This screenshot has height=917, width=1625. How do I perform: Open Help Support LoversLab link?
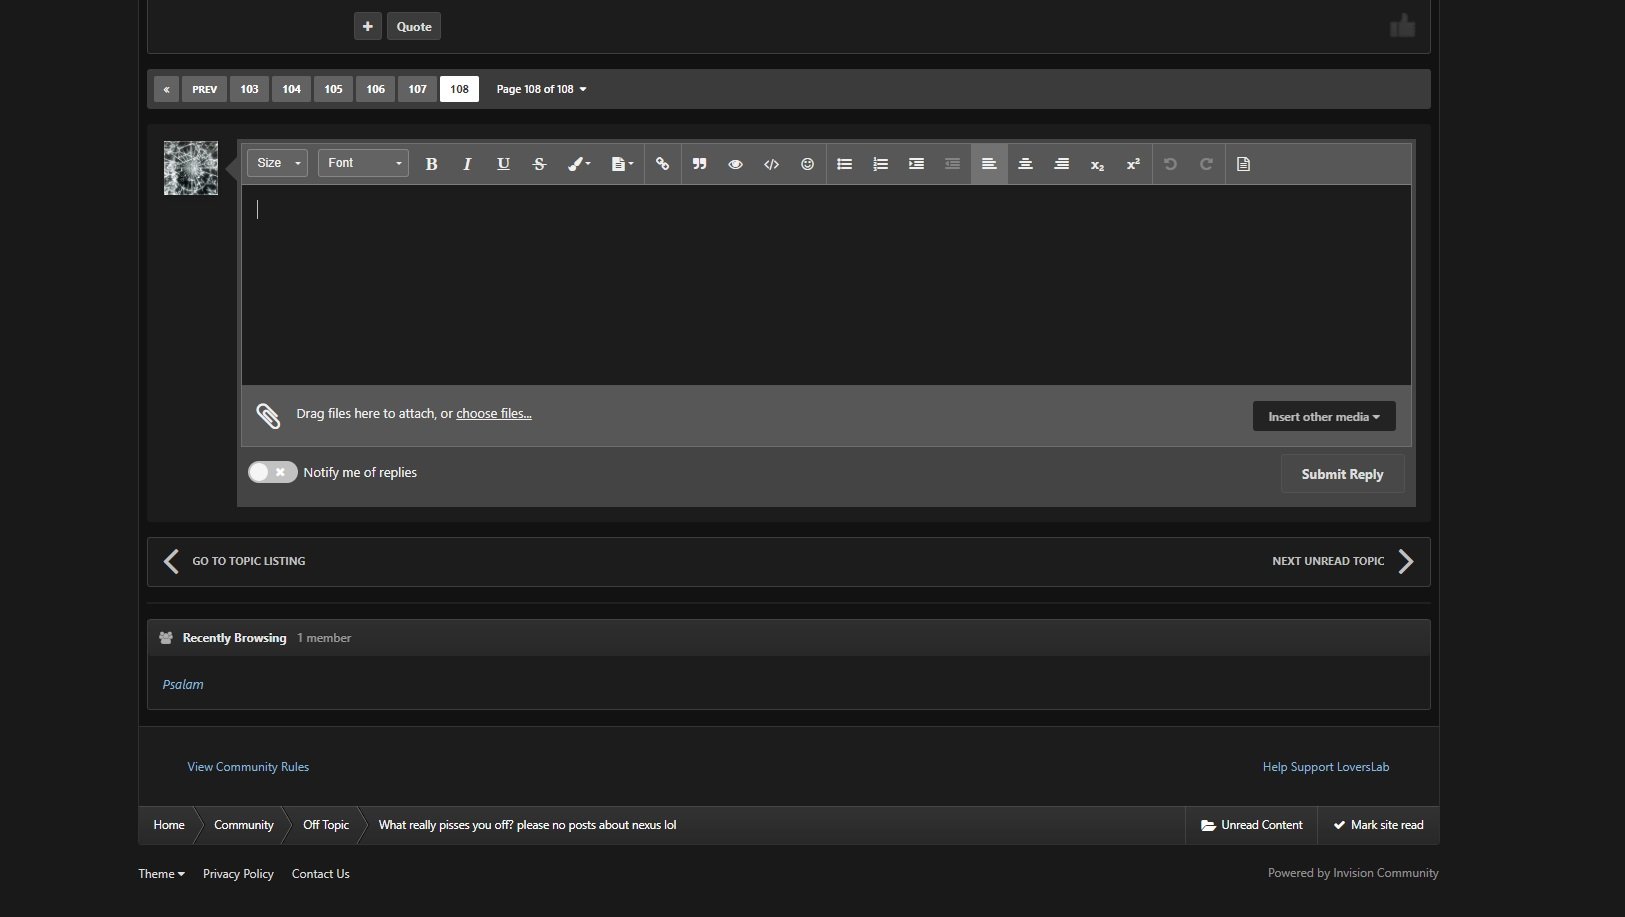(1325, 767)
